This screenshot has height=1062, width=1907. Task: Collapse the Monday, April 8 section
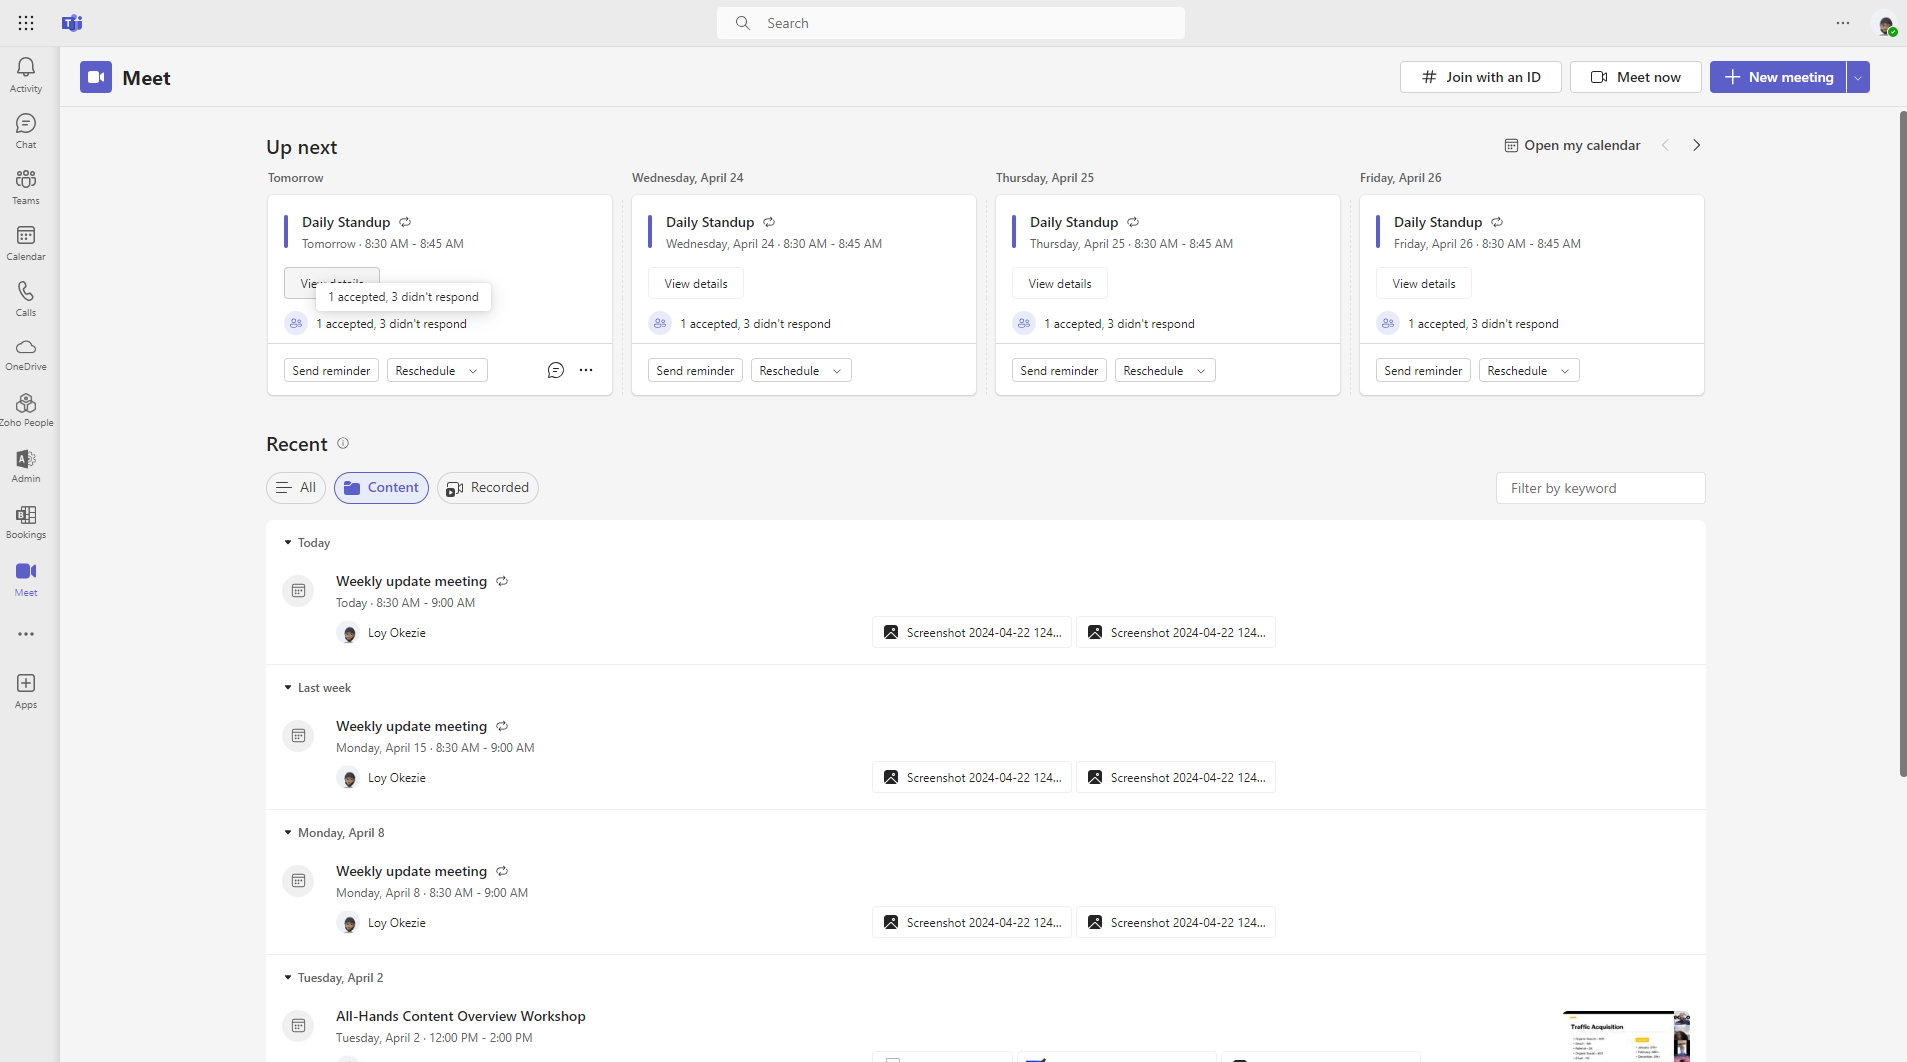click(x=288, y=833)
